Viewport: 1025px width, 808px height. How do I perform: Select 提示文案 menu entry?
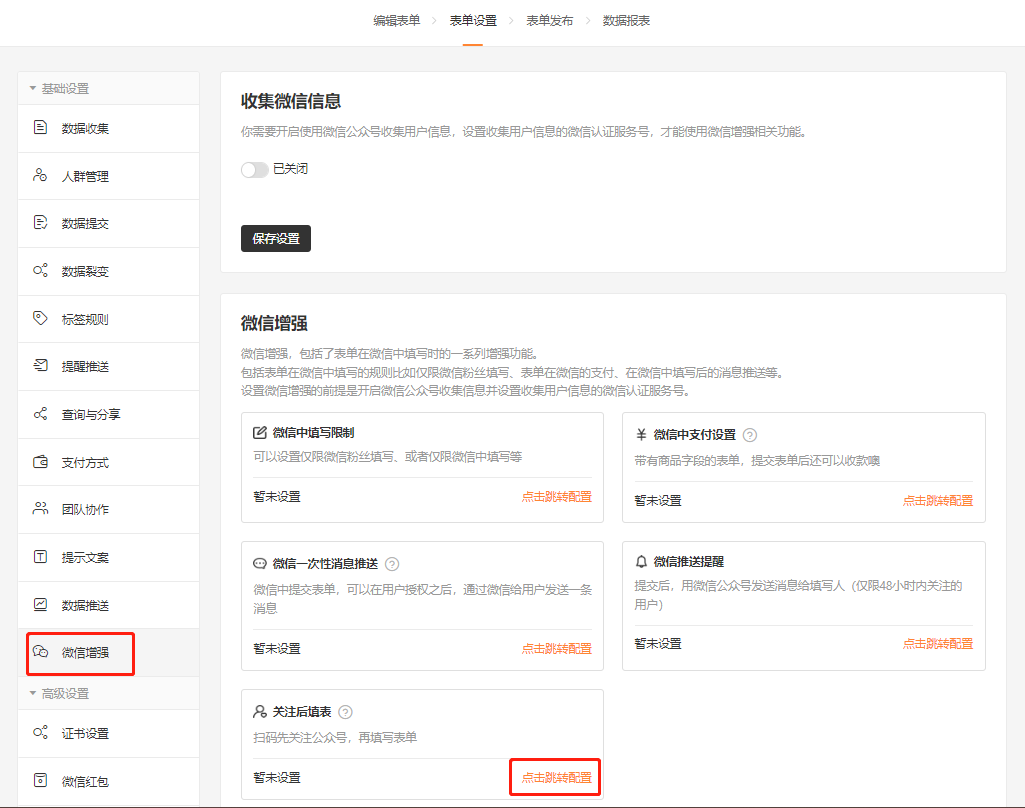109,558
